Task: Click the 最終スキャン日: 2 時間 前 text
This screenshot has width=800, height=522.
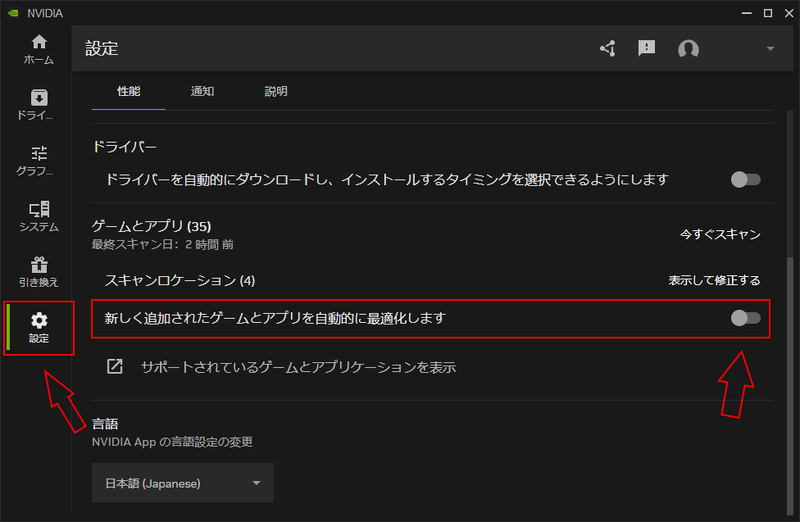Action: coord(163,244)
